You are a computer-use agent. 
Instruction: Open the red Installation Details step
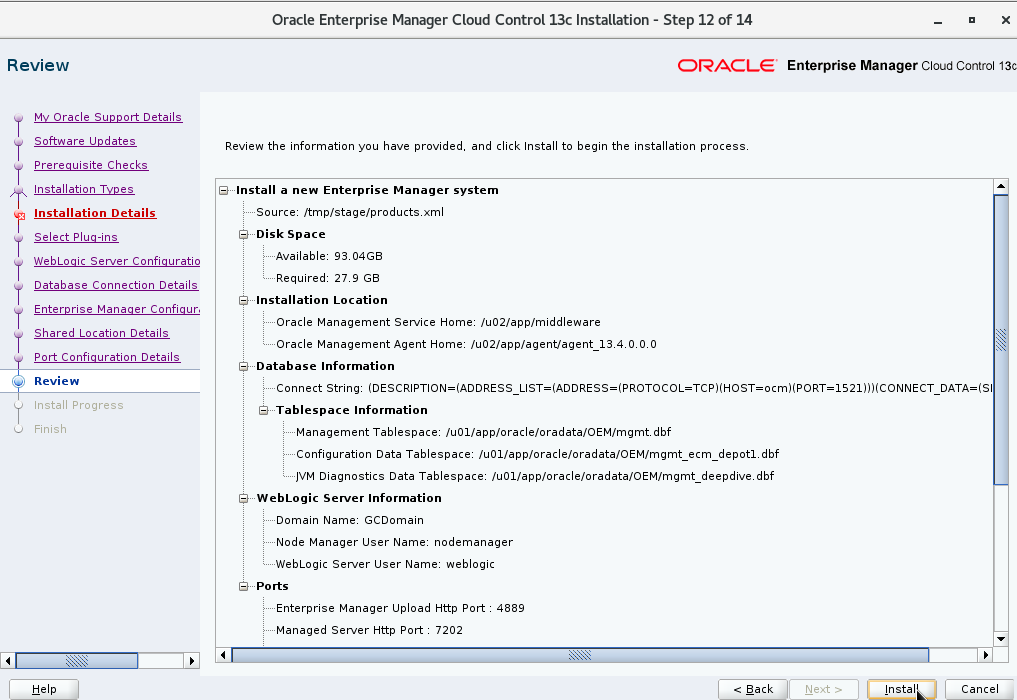(95, 213)
